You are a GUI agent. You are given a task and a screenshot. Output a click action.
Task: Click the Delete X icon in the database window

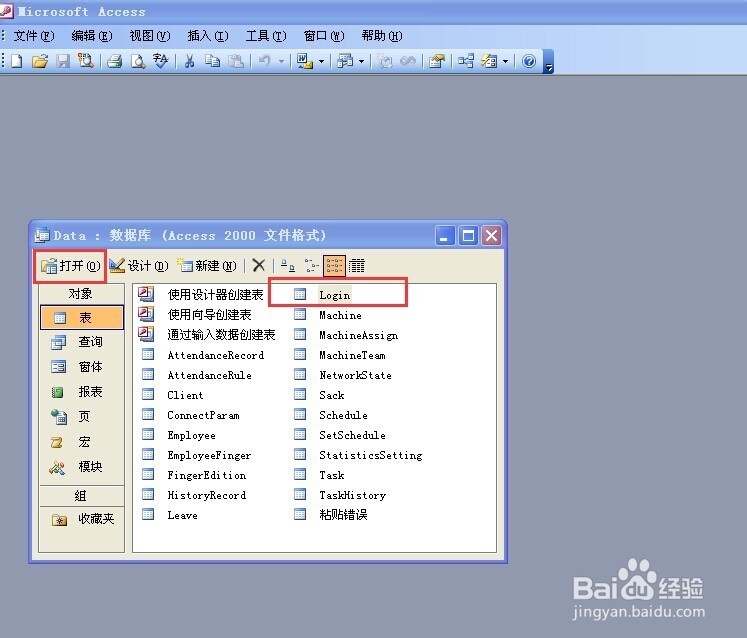pyautogui.click(x=259, y=265)
